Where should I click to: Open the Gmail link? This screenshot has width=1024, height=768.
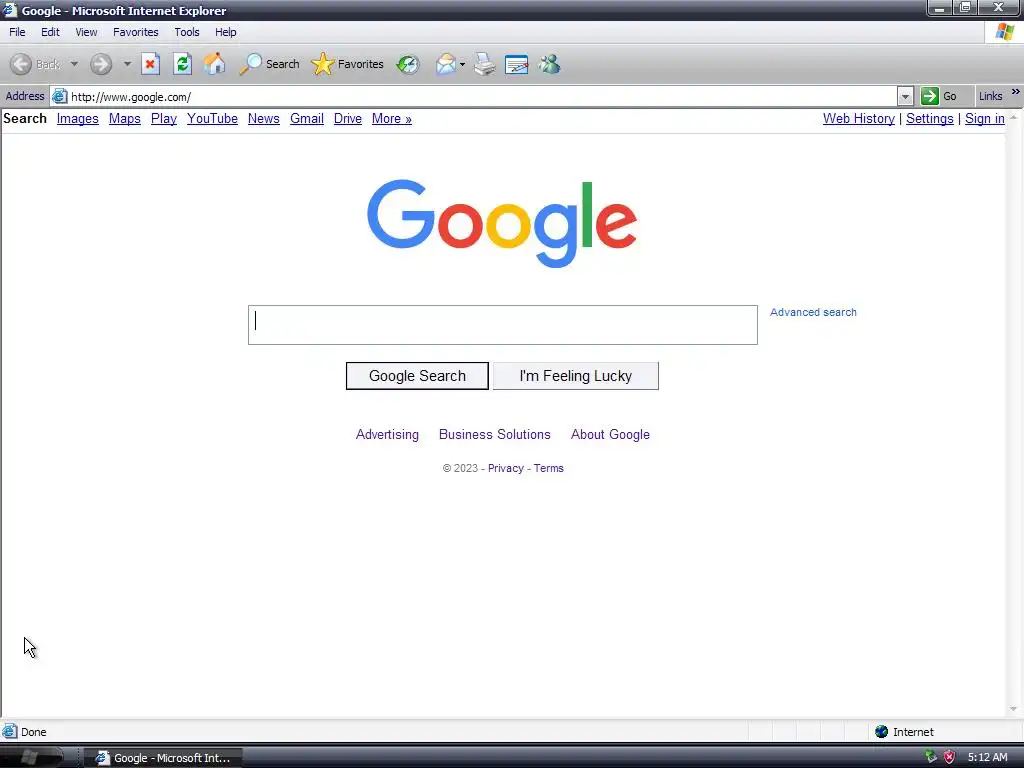coord(307,119)
